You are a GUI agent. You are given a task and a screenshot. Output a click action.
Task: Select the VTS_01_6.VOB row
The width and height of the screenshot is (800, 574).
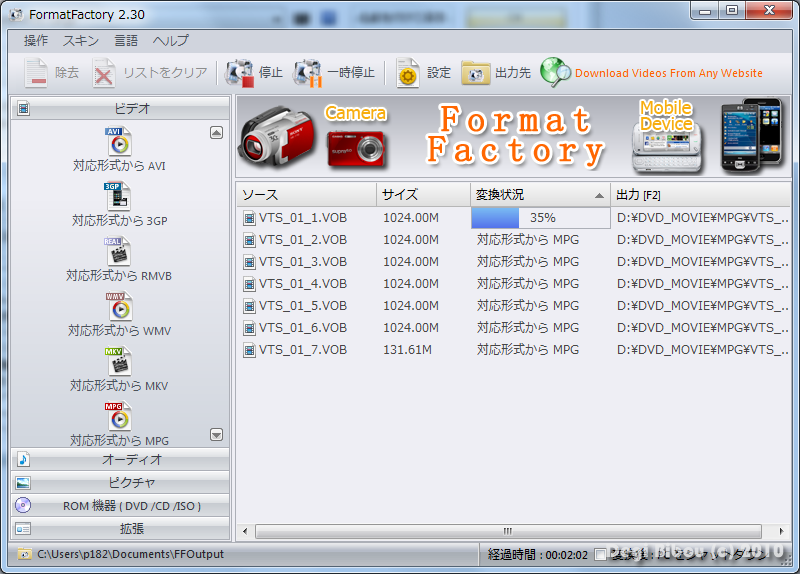(x=513, y=328)
